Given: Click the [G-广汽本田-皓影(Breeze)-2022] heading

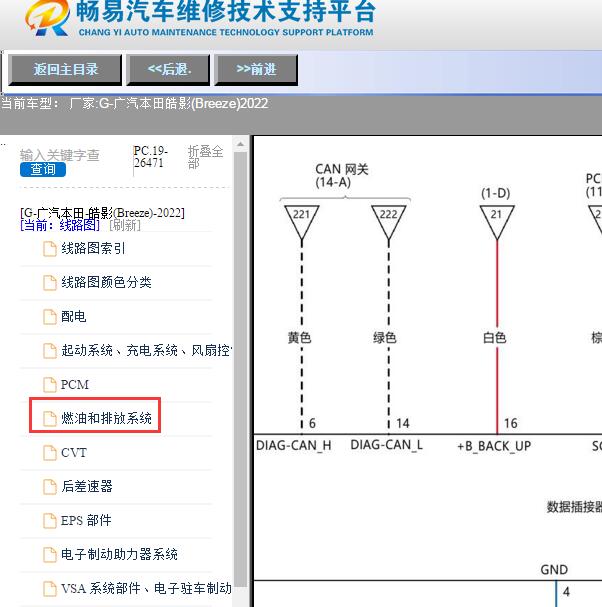Looking at the screenshot, I should pyautogui.click(x=103, y=213).
